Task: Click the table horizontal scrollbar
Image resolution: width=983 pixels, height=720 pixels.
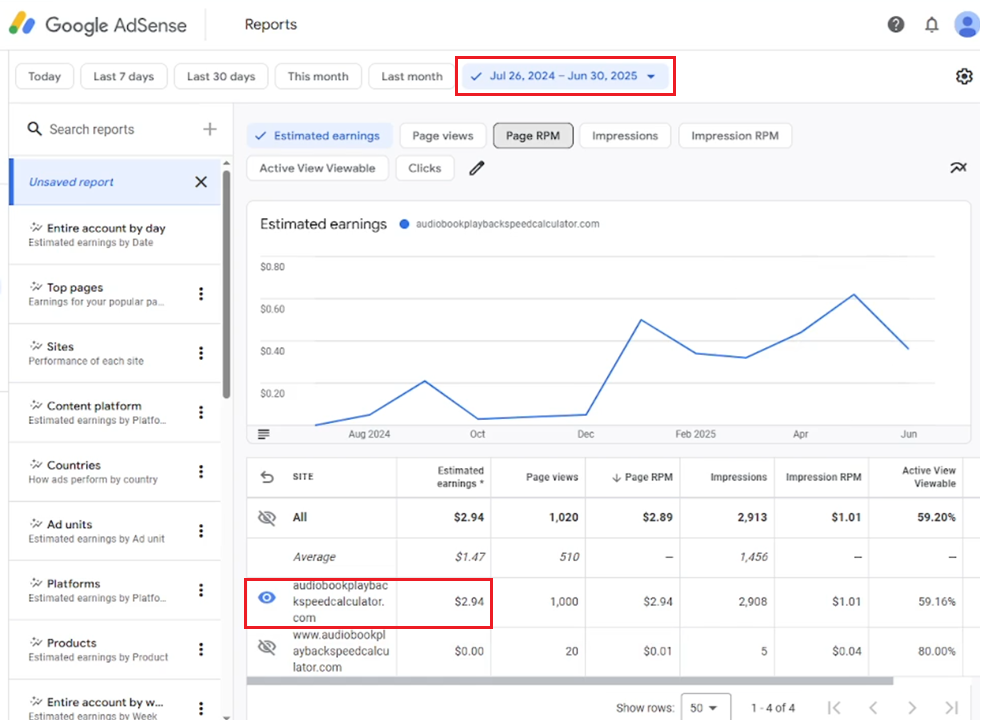Action: point(570,680)
